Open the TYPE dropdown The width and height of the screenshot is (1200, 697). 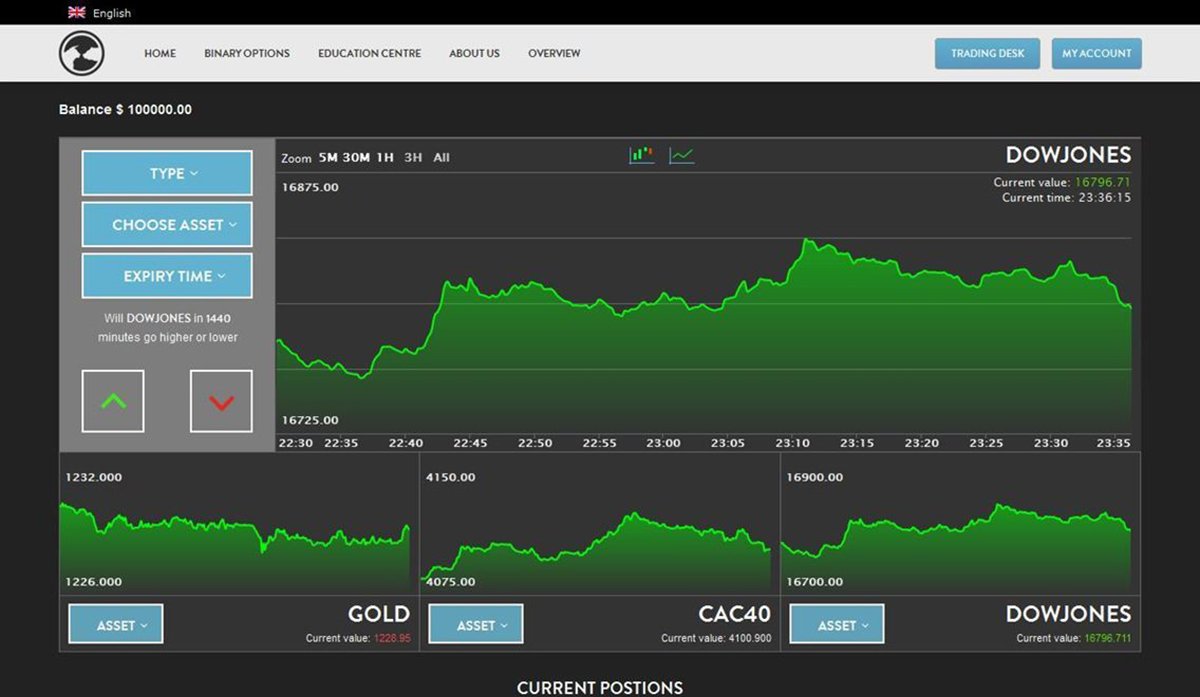tap(167, 174)
